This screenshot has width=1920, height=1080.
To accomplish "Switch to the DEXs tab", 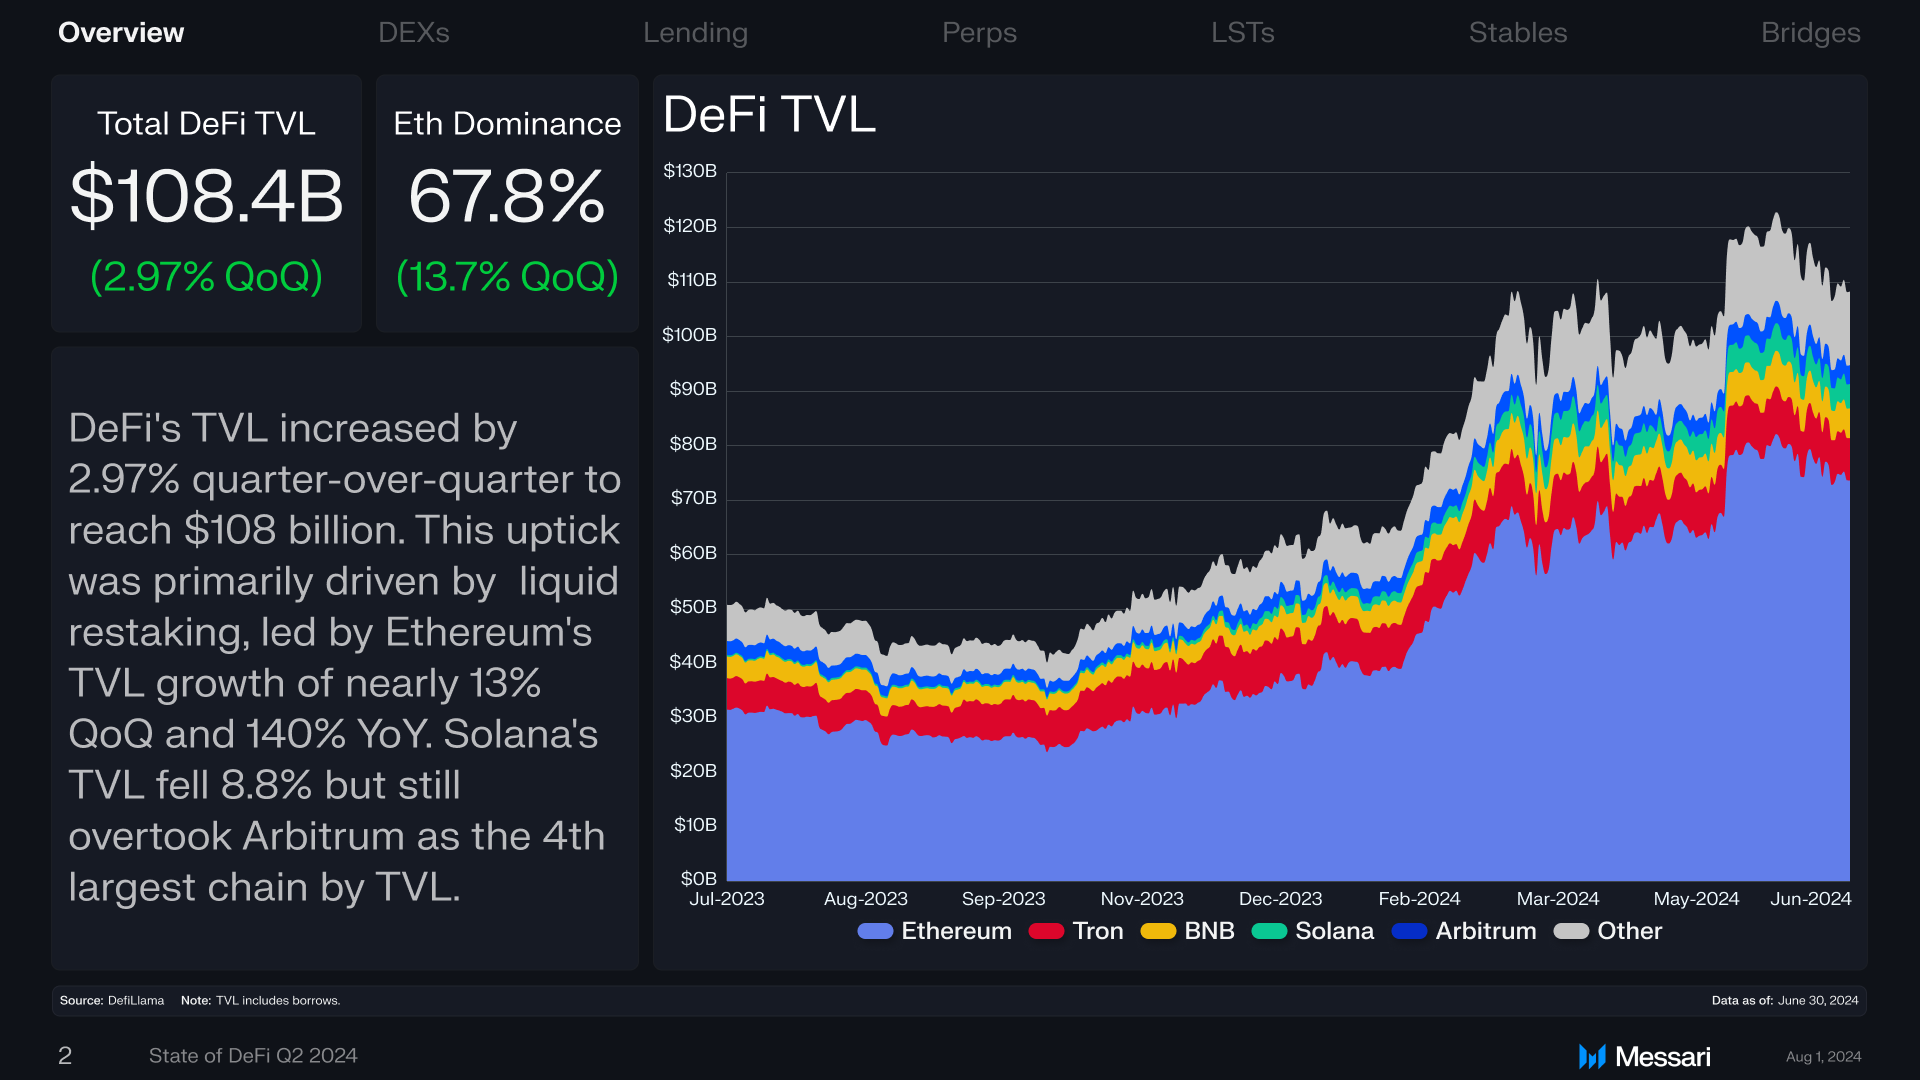I will coord(414,33).
